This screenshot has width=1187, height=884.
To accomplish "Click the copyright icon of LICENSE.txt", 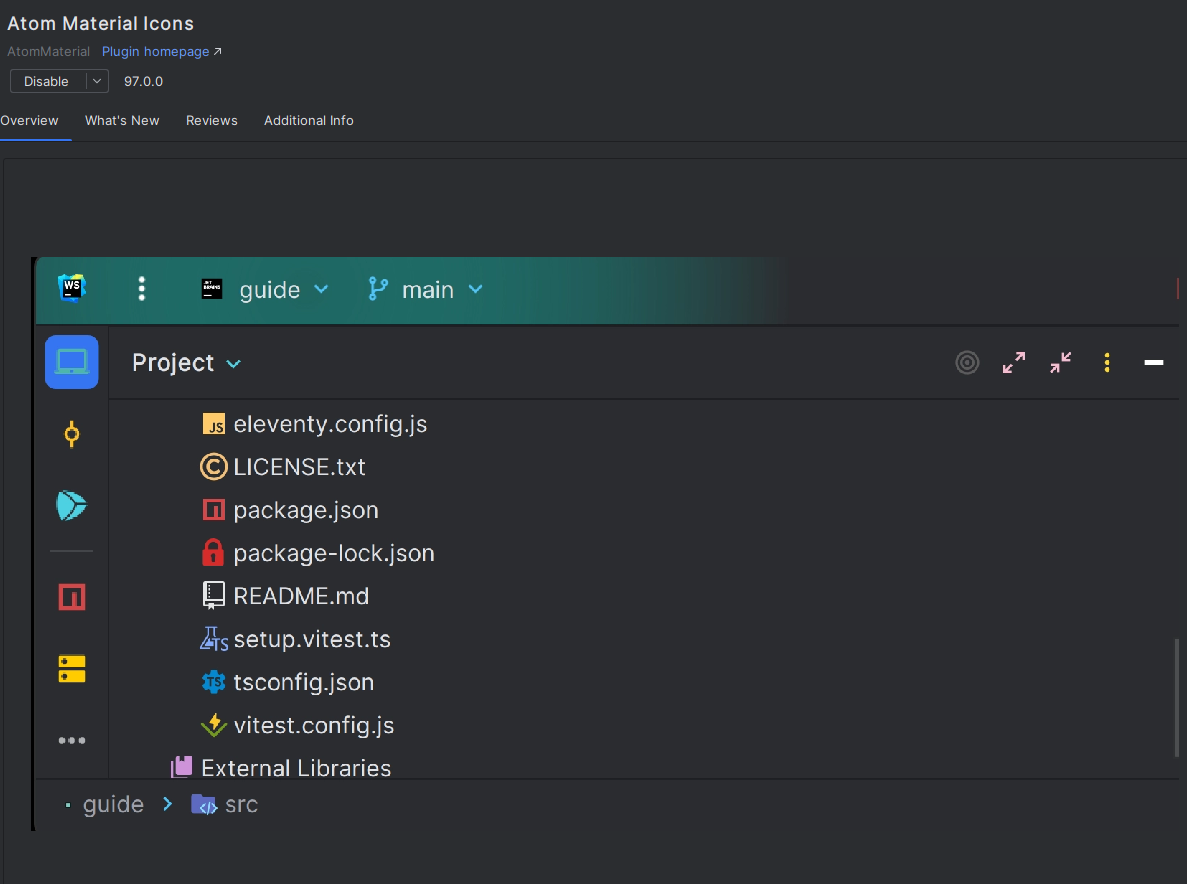I will click(x=213, y=467).
